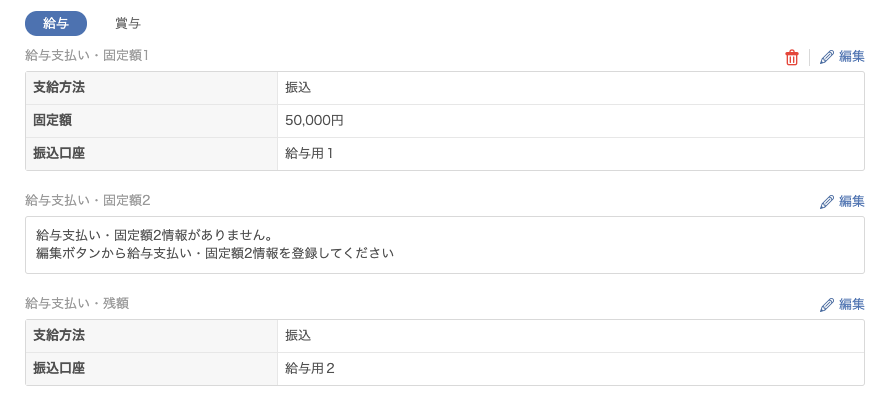This screenshot has height=401, width=878.
Task: Click the 固定額 row label
Action: [52, 121]
